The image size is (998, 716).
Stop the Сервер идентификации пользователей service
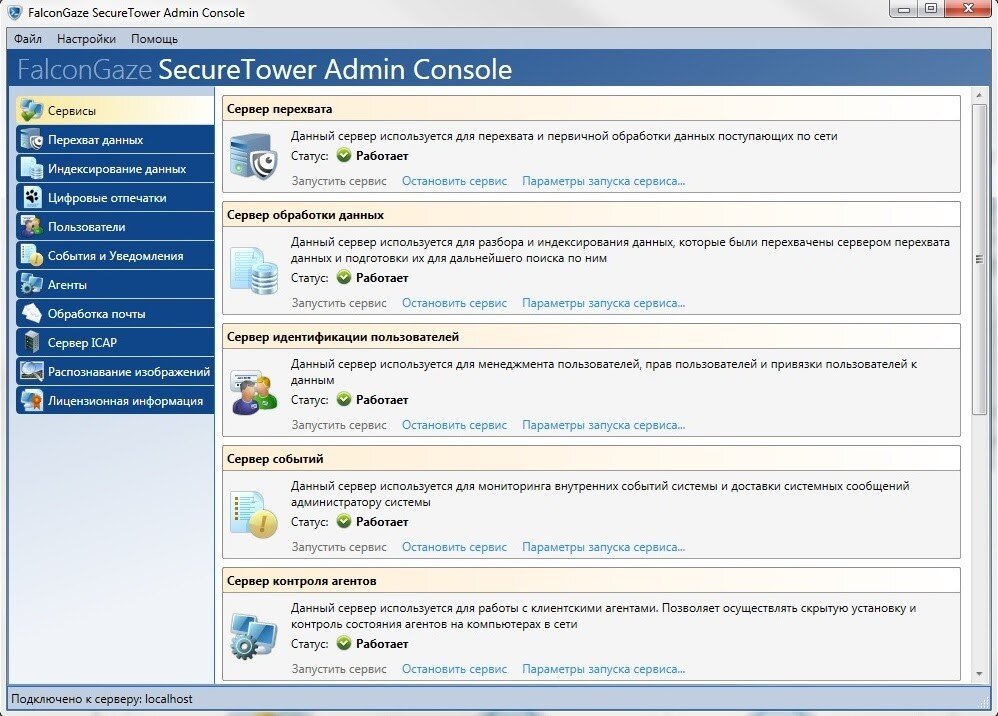point(454,425)
